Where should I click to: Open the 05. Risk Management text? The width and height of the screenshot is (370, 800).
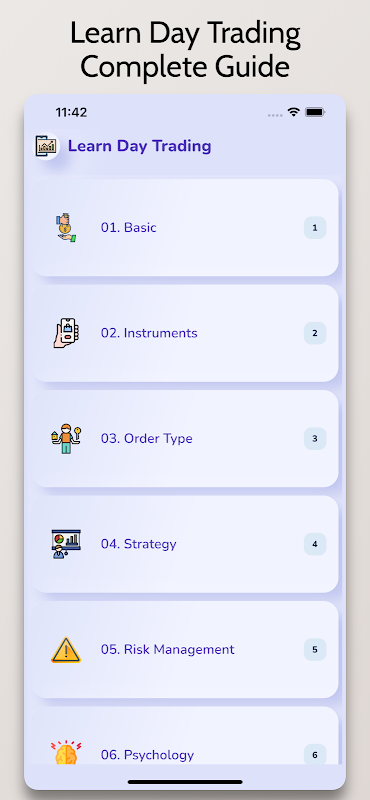(x=167, y=649)
